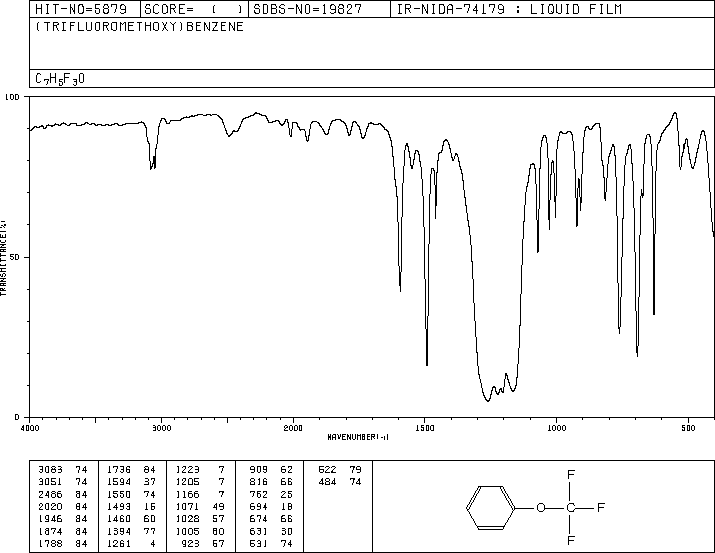Select the 816 peak table entry
715x553 pixels.
pos(271,482)
